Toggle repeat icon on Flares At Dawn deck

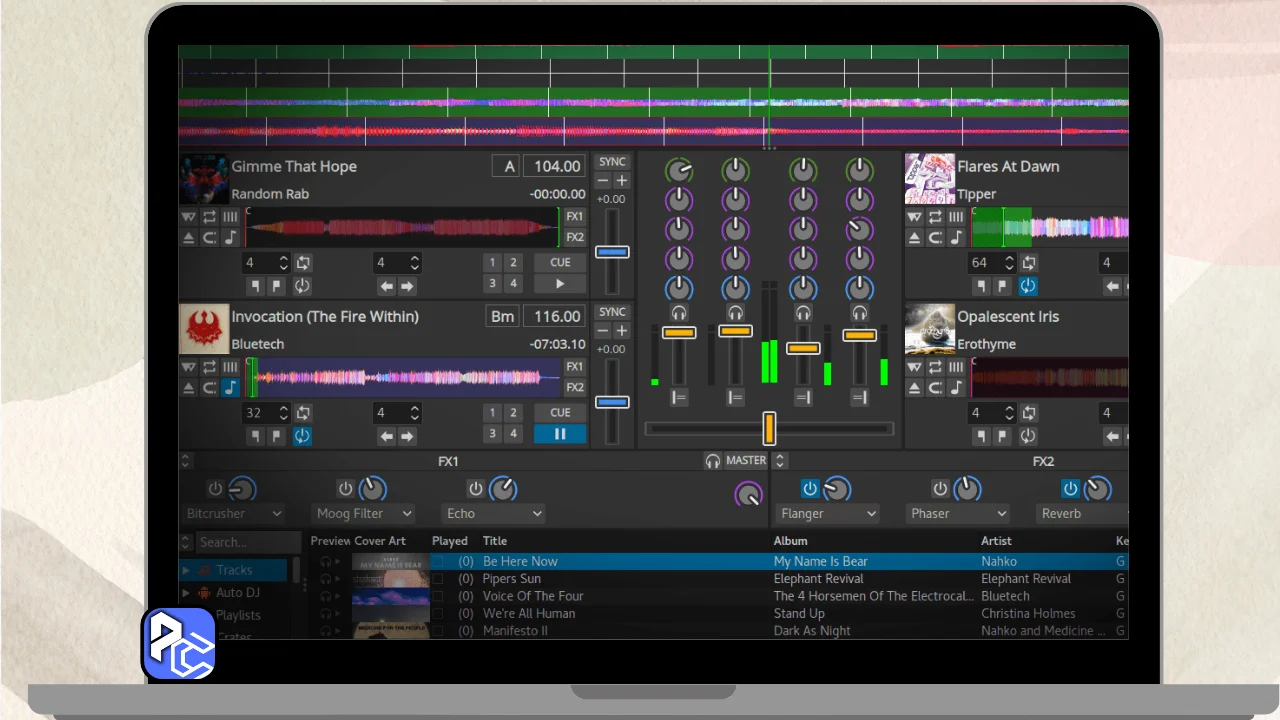(x=935, y=217)
